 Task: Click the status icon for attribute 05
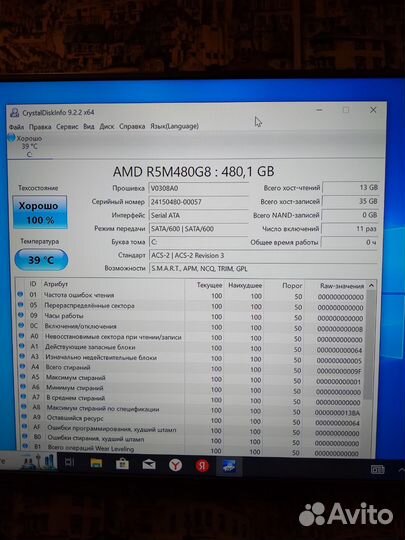coord(20,304)
